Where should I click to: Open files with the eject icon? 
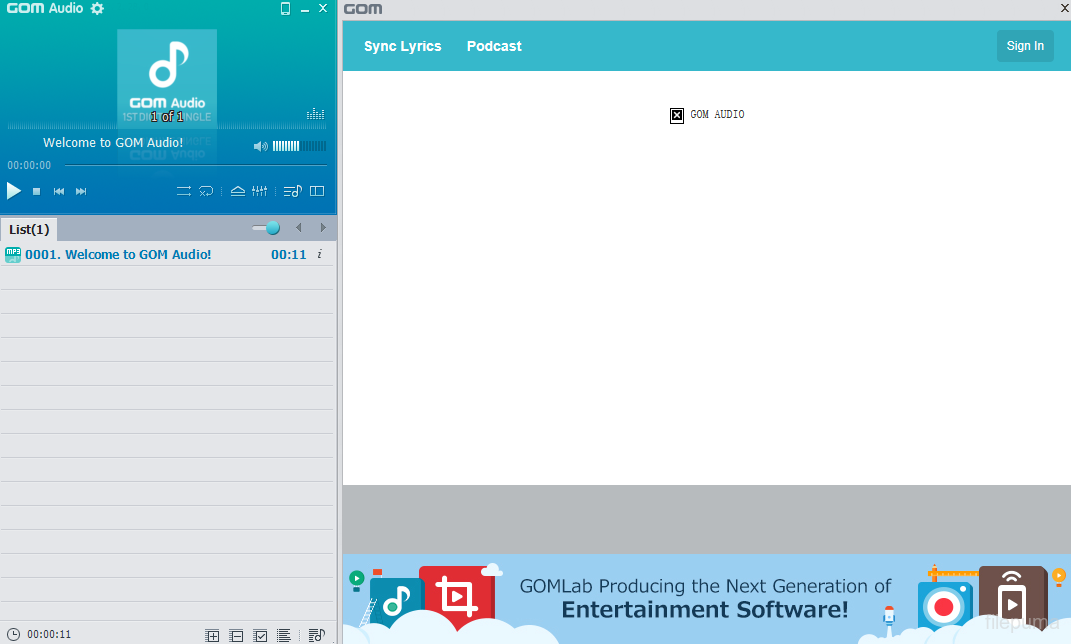(x=238, y=191)
